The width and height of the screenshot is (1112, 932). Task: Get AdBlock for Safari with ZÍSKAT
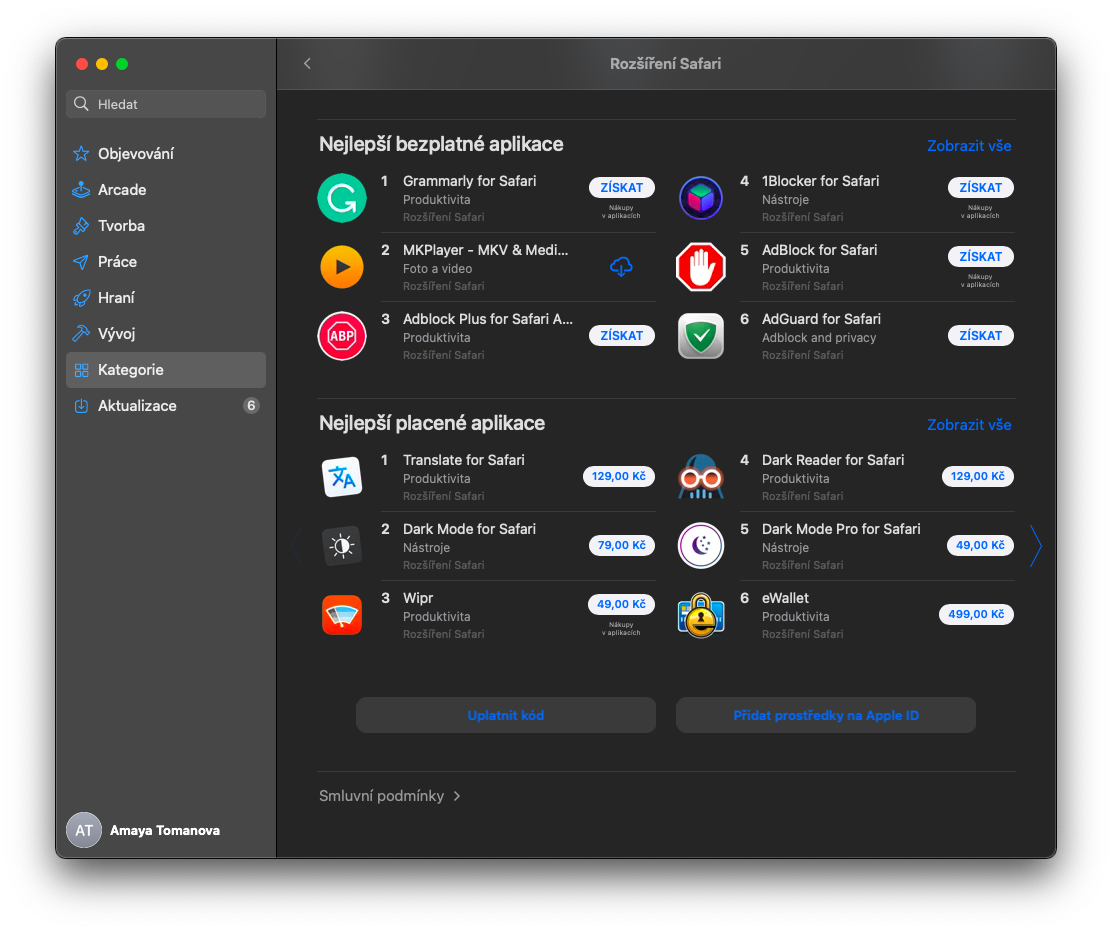coord(980,256)
